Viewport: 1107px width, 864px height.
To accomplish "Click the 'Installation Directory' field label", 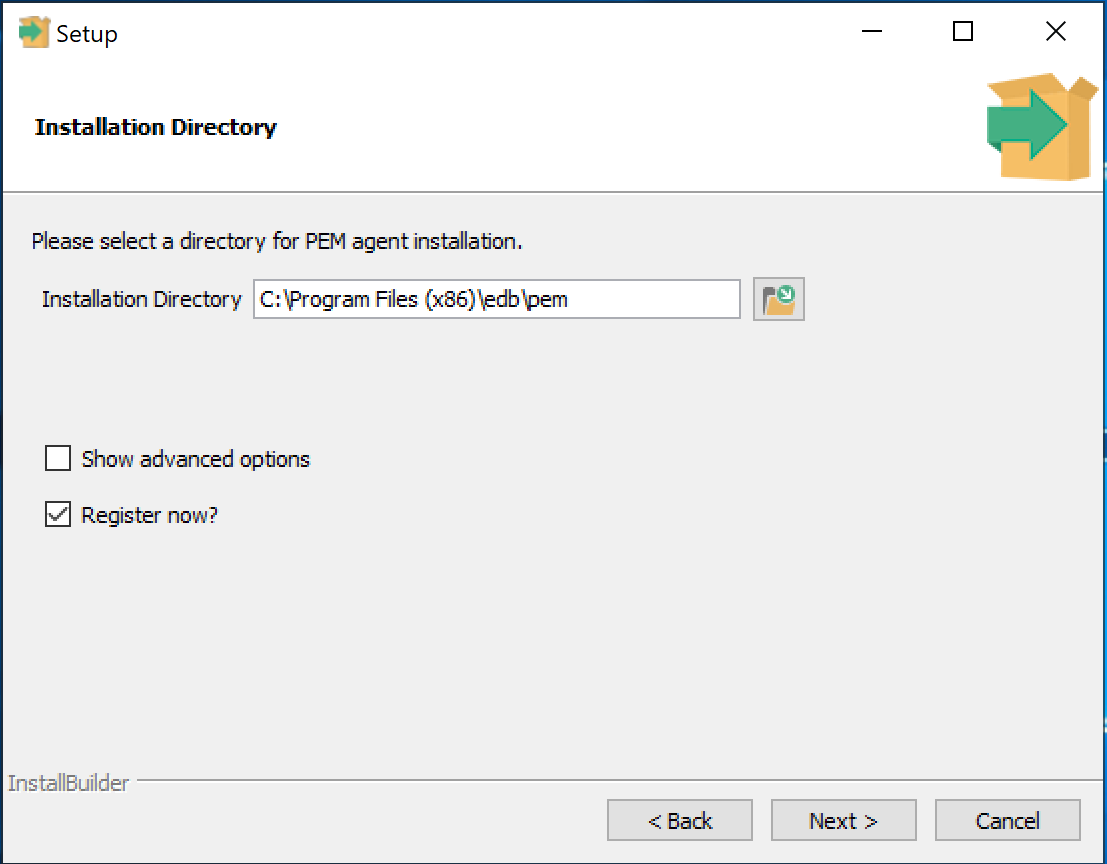I will coord(142,299).
